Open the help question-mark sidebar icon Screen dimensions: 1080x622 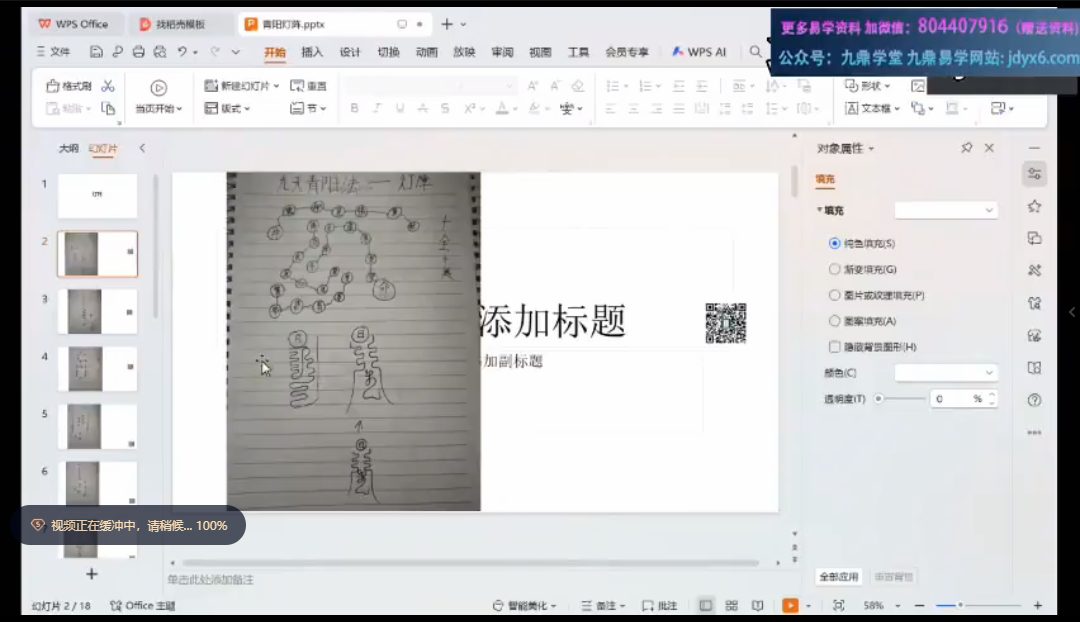(1034, 400)
